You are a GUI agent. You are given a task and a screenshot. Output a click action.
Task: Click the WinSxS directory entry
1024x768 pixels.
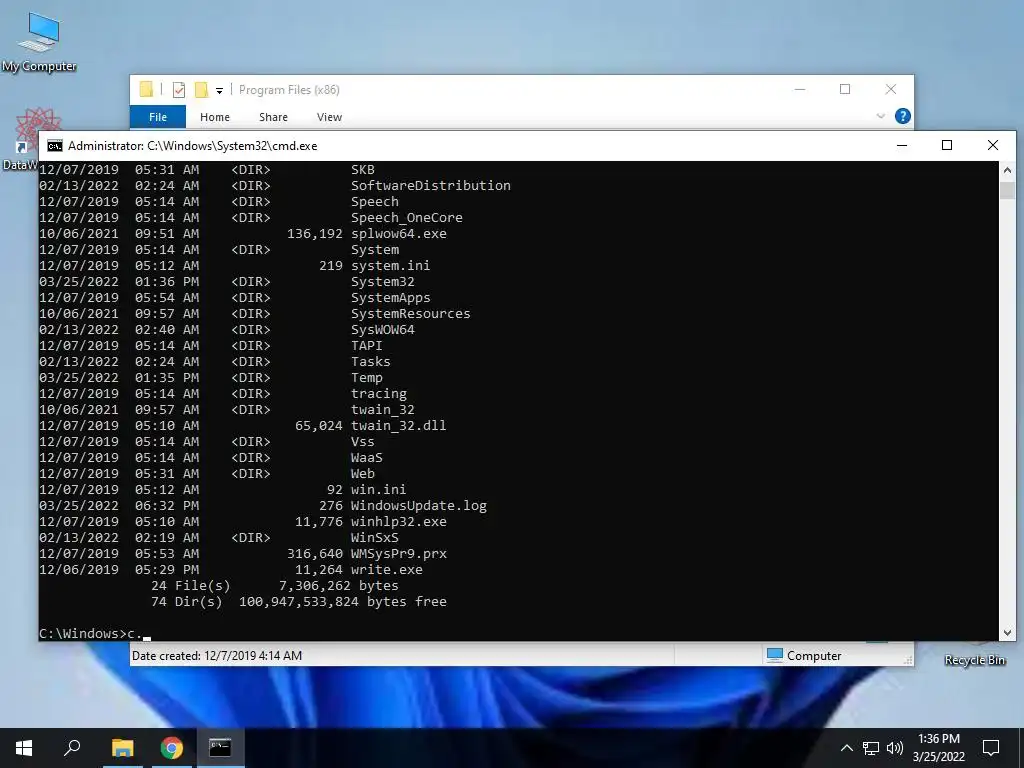click(x=374, y=537)
